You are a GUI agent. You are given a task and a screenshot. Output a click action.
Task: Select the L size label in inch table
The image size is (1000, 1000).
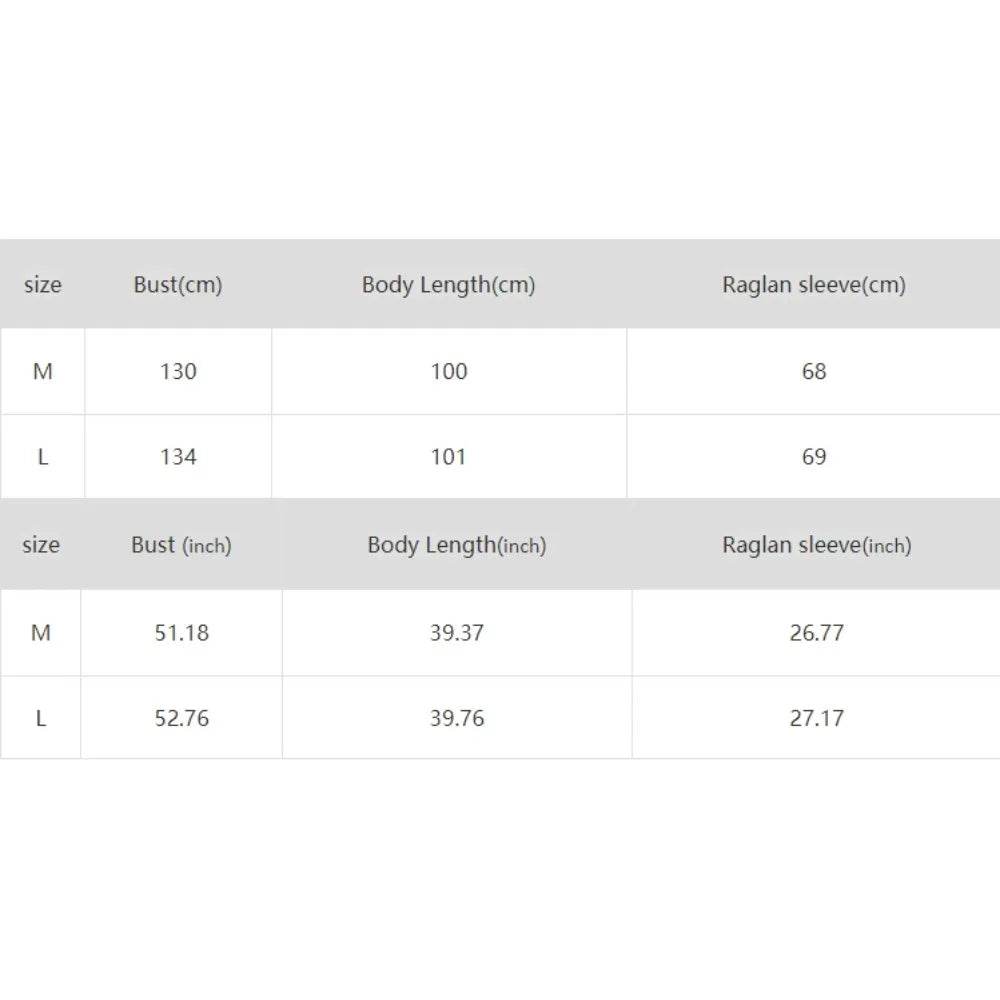click(41, 719)
